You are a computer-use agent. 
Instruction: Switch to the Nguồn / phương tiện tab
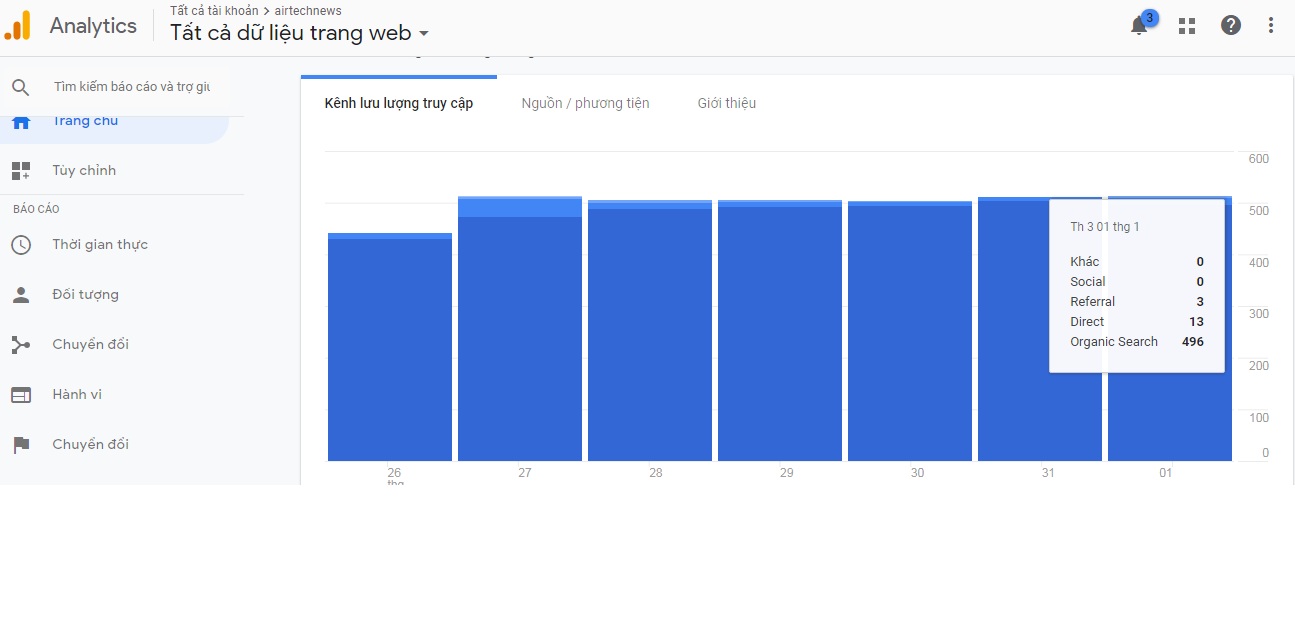585,103
